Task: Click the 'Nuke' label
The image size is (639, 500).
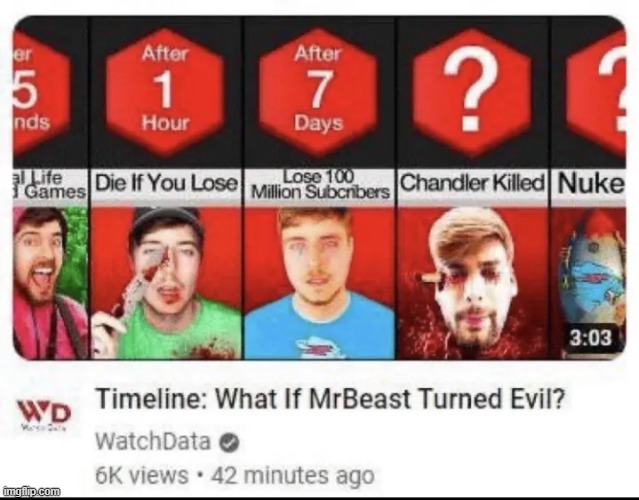Action: point(590,183)
